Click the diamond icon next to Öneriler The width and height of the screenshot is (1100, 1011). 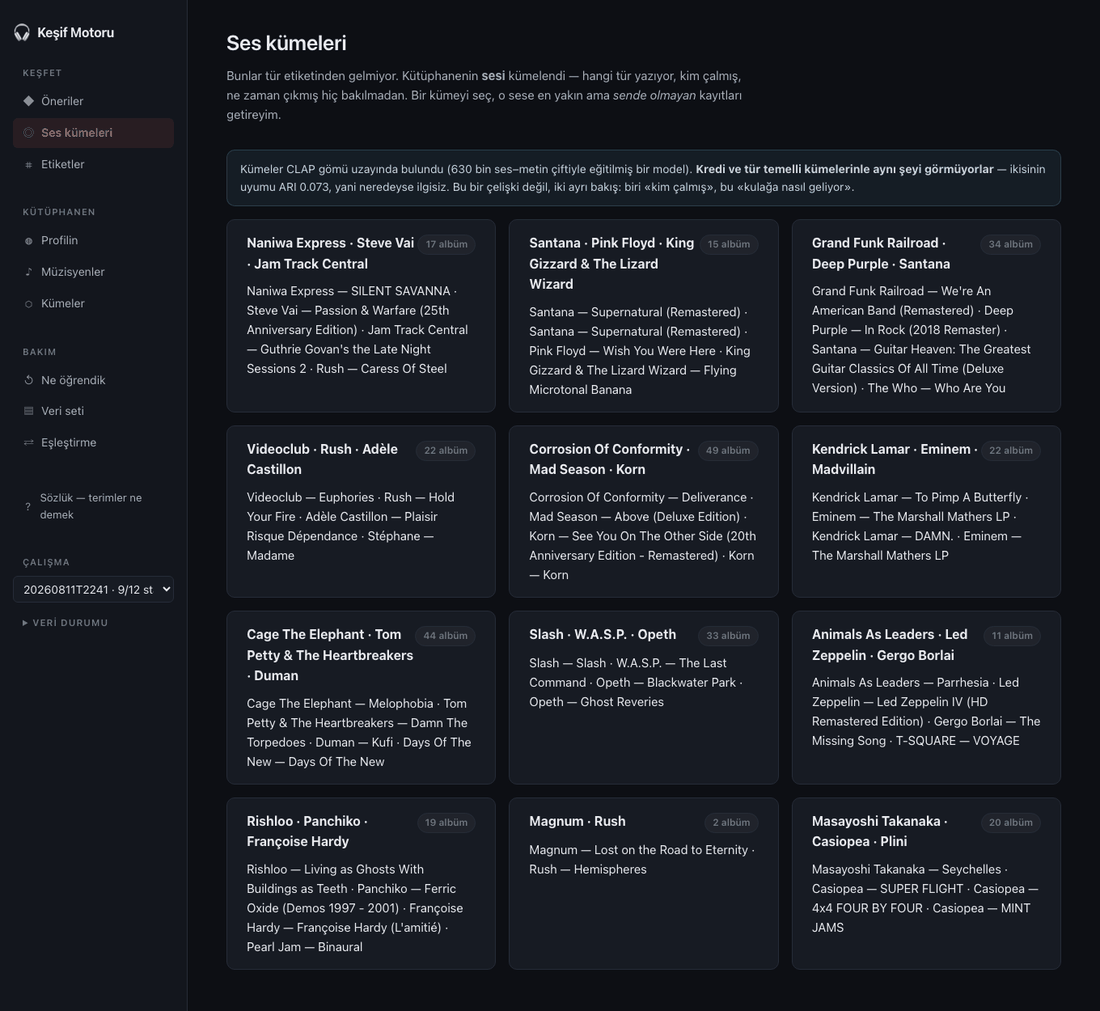[x=29, y=101]
